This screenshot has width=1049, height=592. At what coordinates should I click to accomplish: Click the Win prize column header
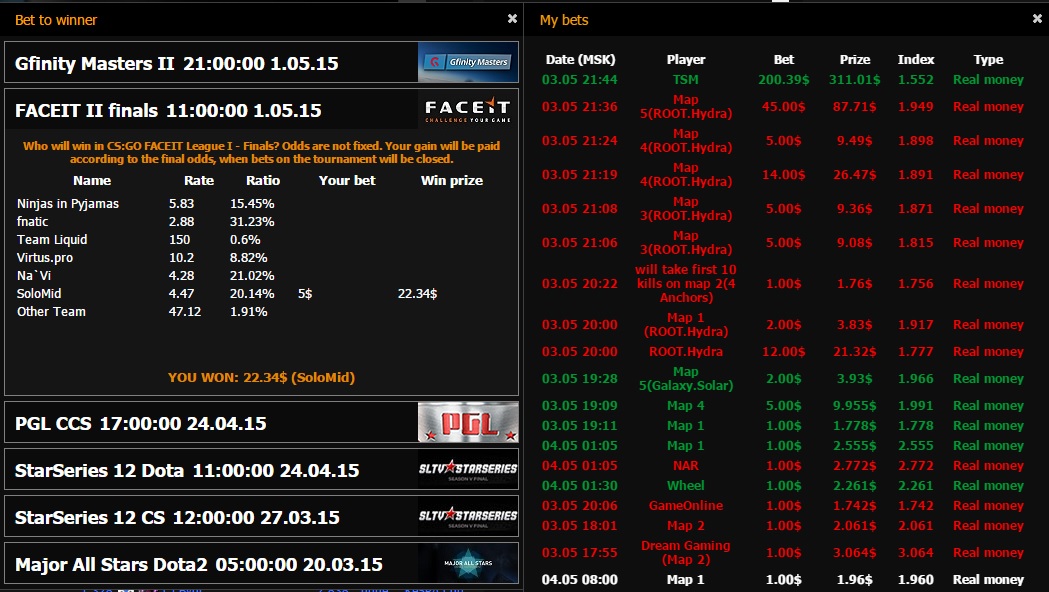[x=452, y=181]
